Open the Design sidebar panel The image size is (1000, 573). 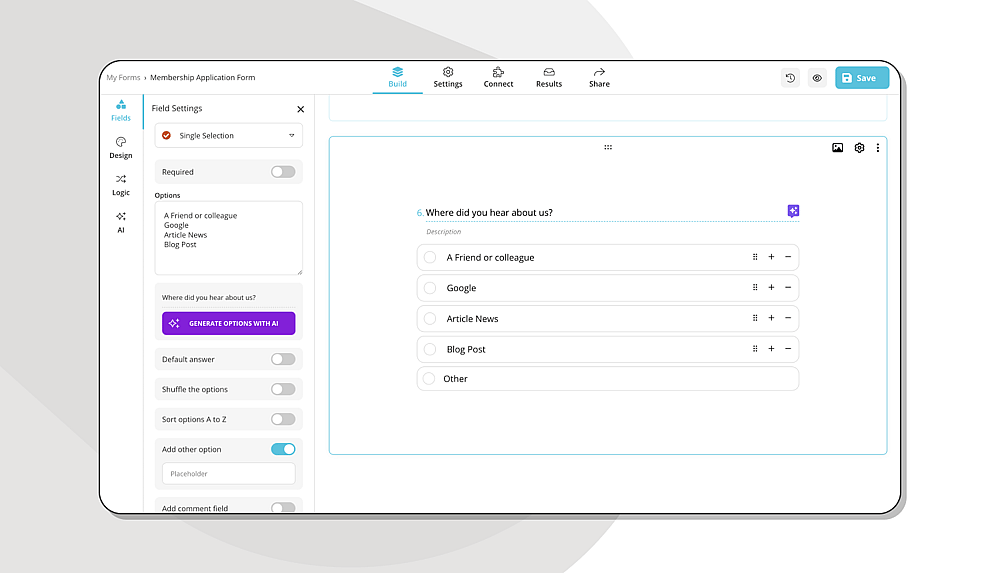[x=121, y=147]
